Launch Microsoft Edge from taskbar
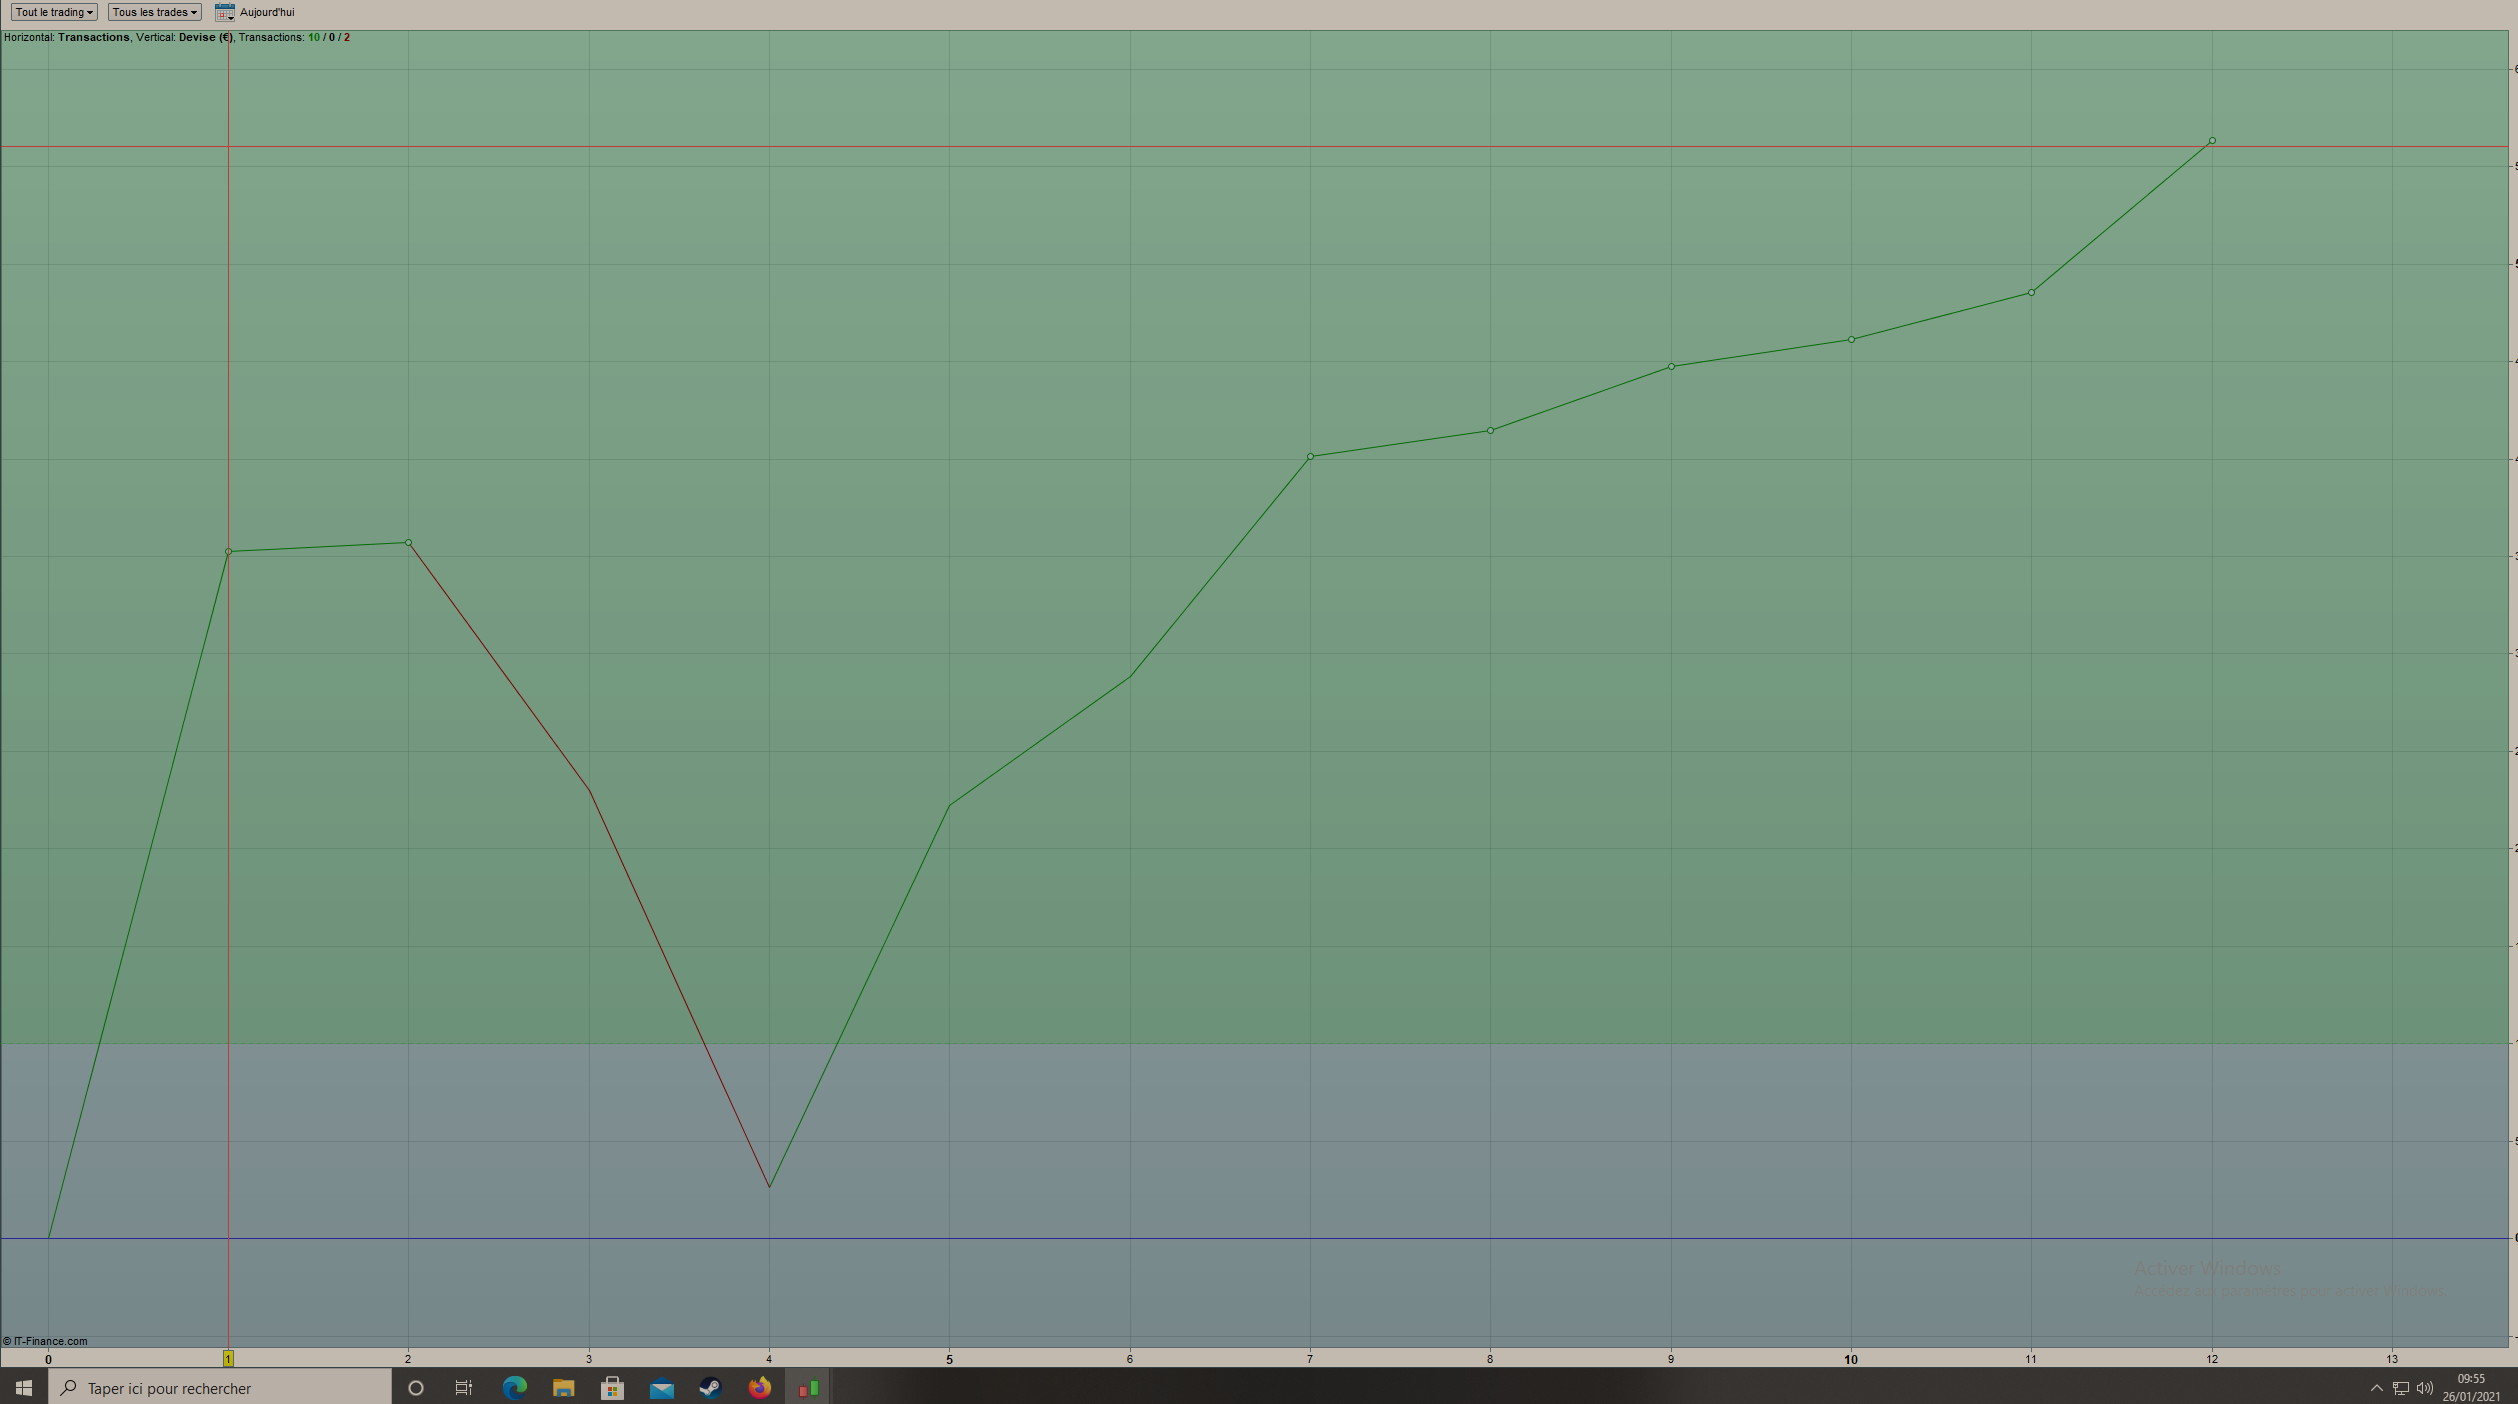Screen dimensions: 2518x1404 tap(514, 1388)
